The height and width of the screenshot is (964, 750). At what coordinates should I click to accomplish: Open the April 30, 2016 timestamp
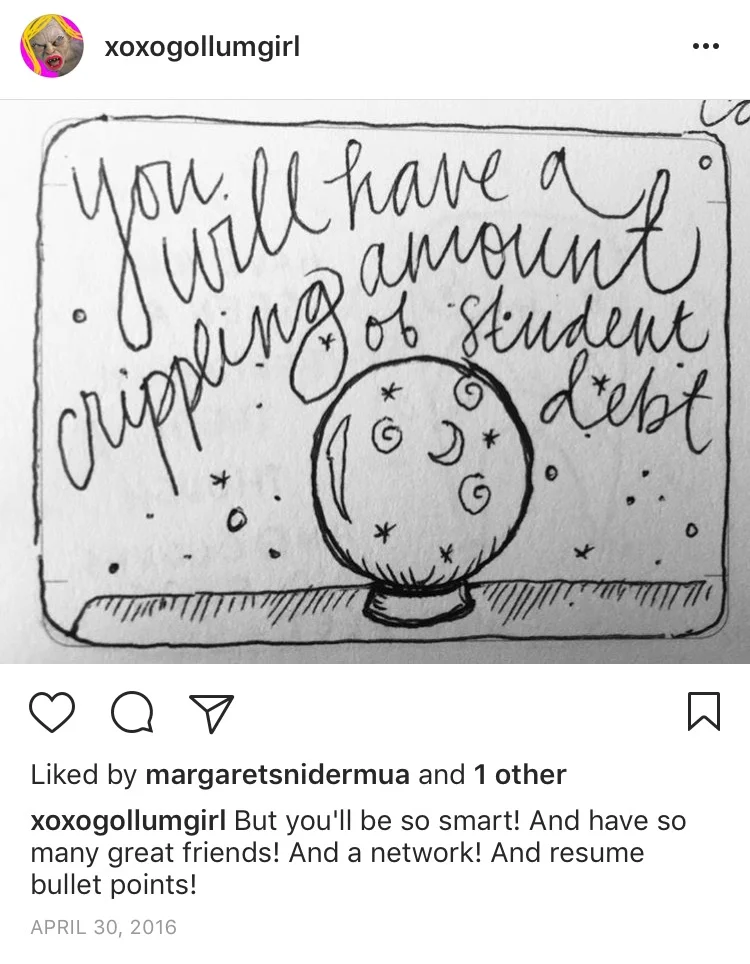(103, 927)
